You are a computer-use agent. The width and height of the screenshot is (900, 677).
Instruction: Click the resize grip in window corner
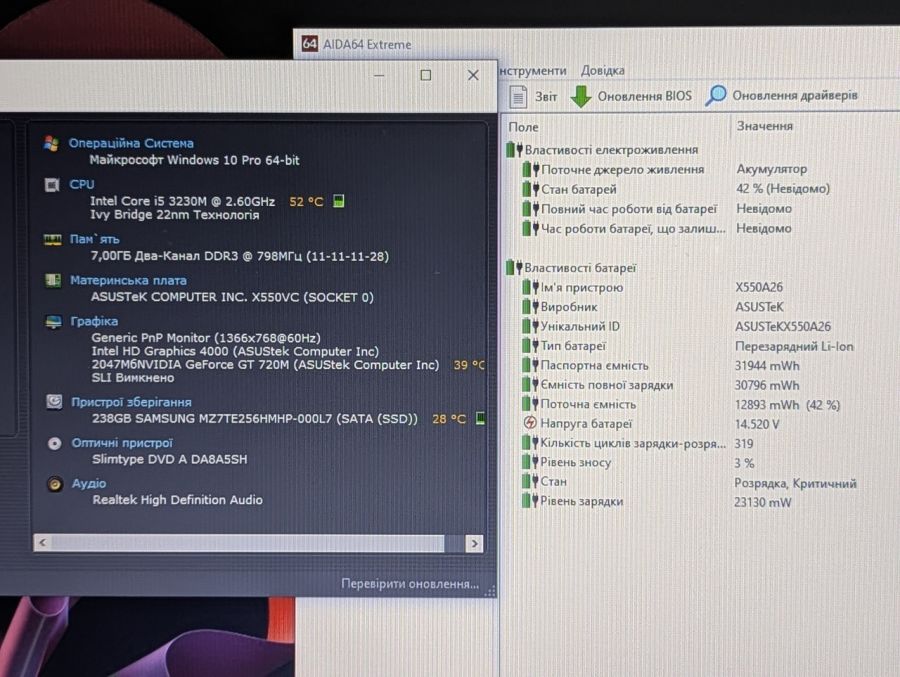490,590
